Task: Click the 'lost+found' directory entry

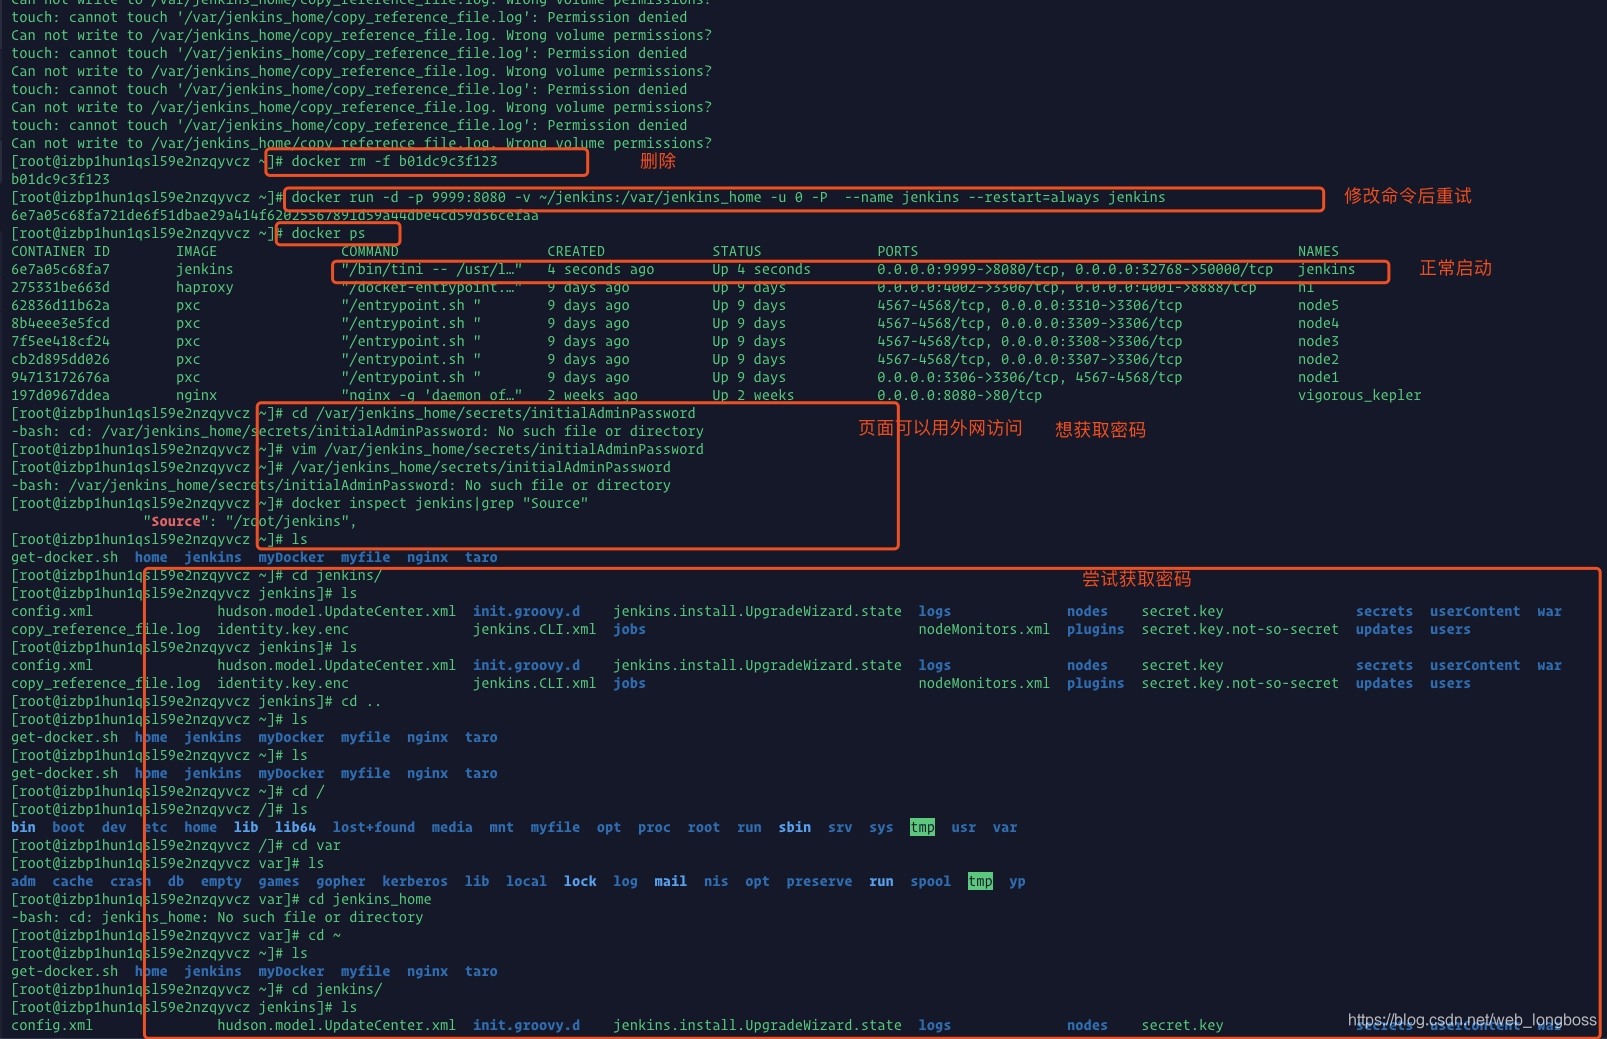Action: [x=373, y=827]
